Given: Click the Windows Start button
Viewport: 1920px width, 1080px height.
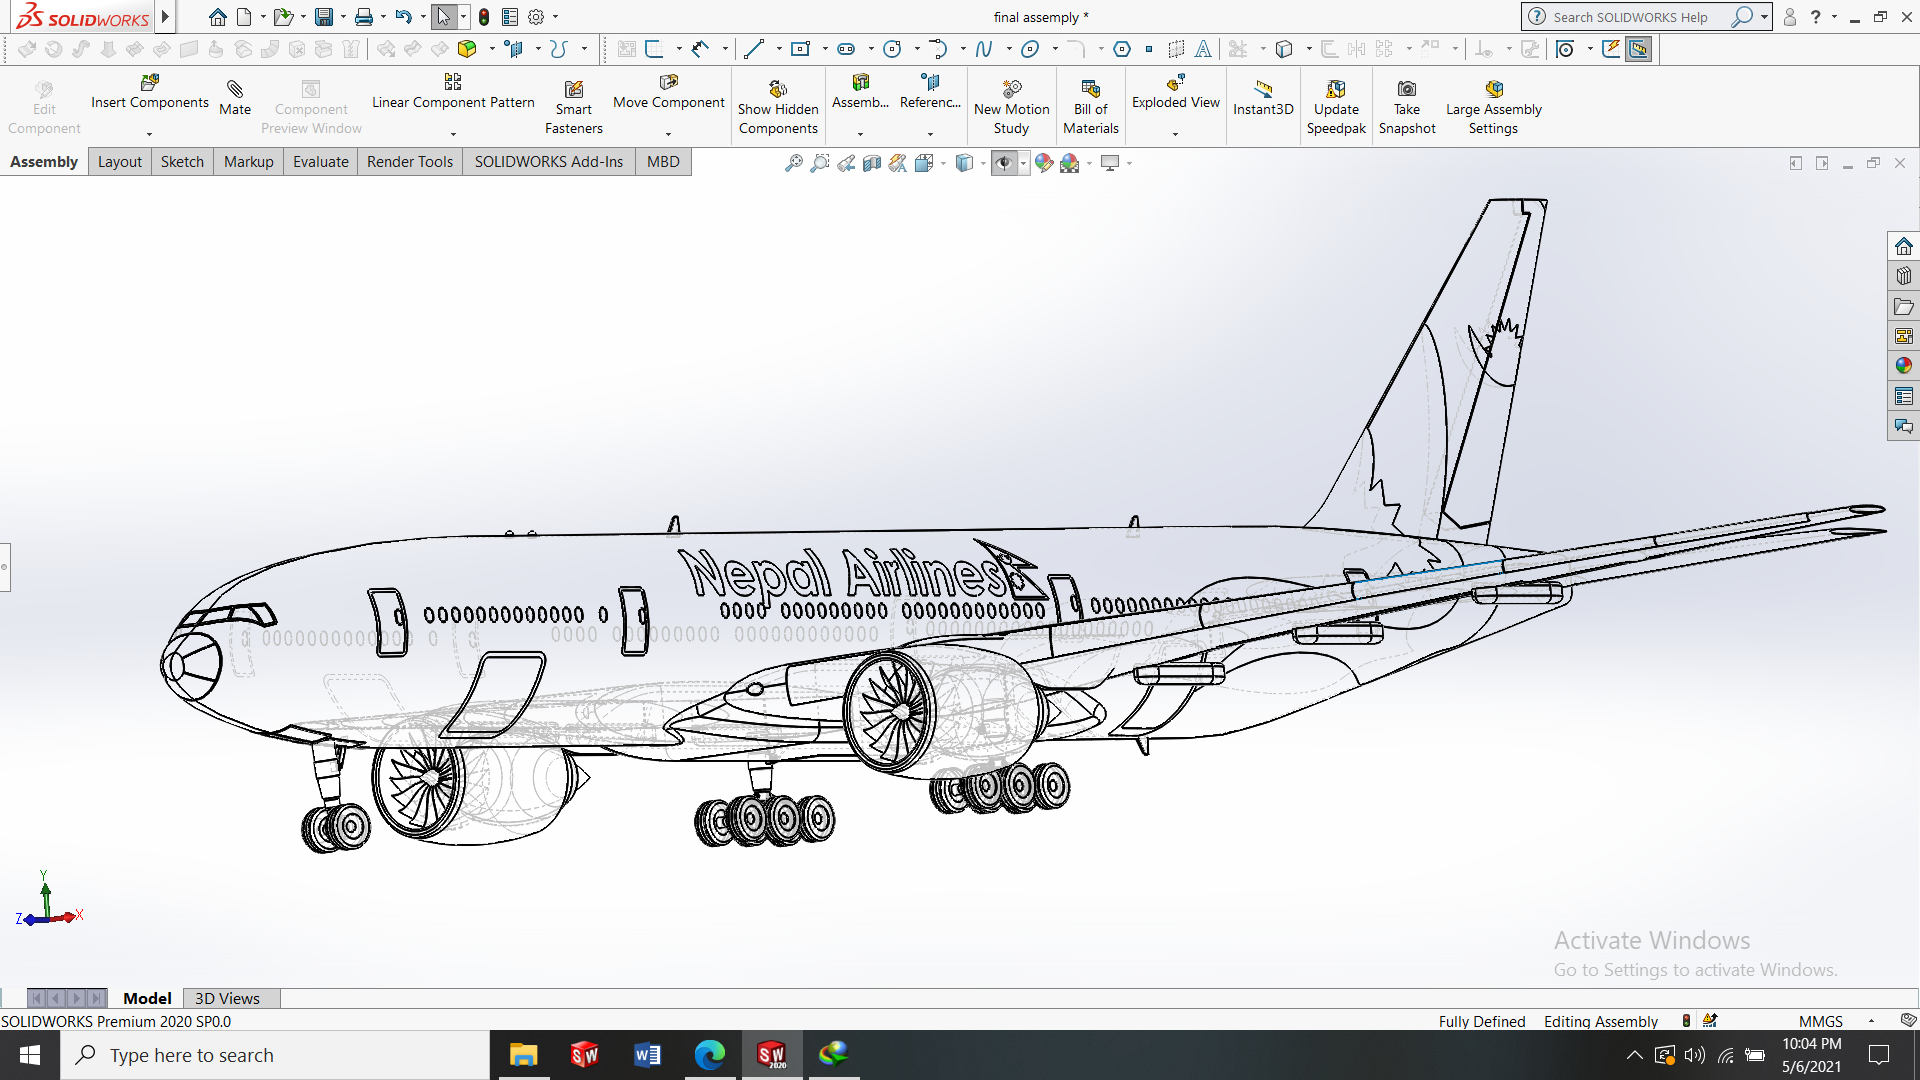Looking at the screenshot, I should 30,1055.
